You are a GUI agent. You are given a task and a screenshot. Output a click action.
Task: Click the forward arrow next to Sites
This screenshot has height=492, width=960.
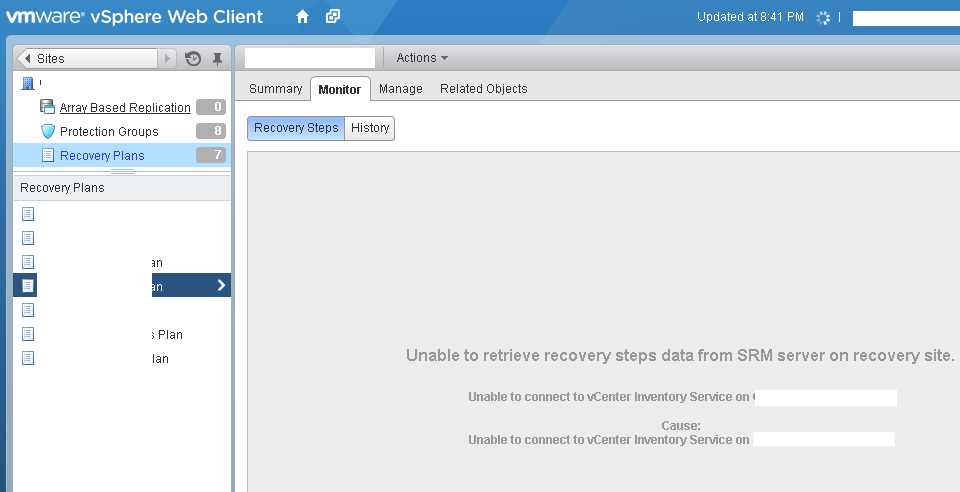[x=167, y=59]
